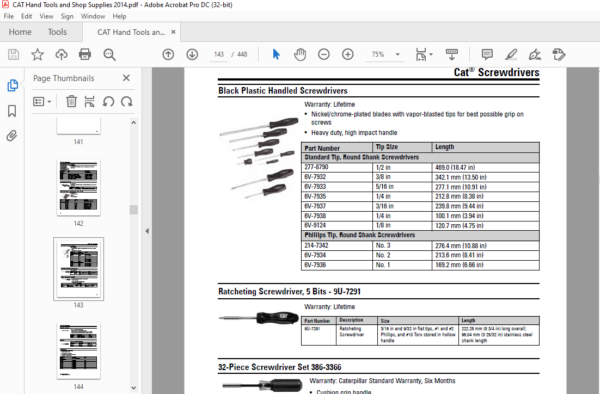Click the Print file icon
Image resolution: width=600 pixels, height=394 pixels.
(x=85, y=54)
